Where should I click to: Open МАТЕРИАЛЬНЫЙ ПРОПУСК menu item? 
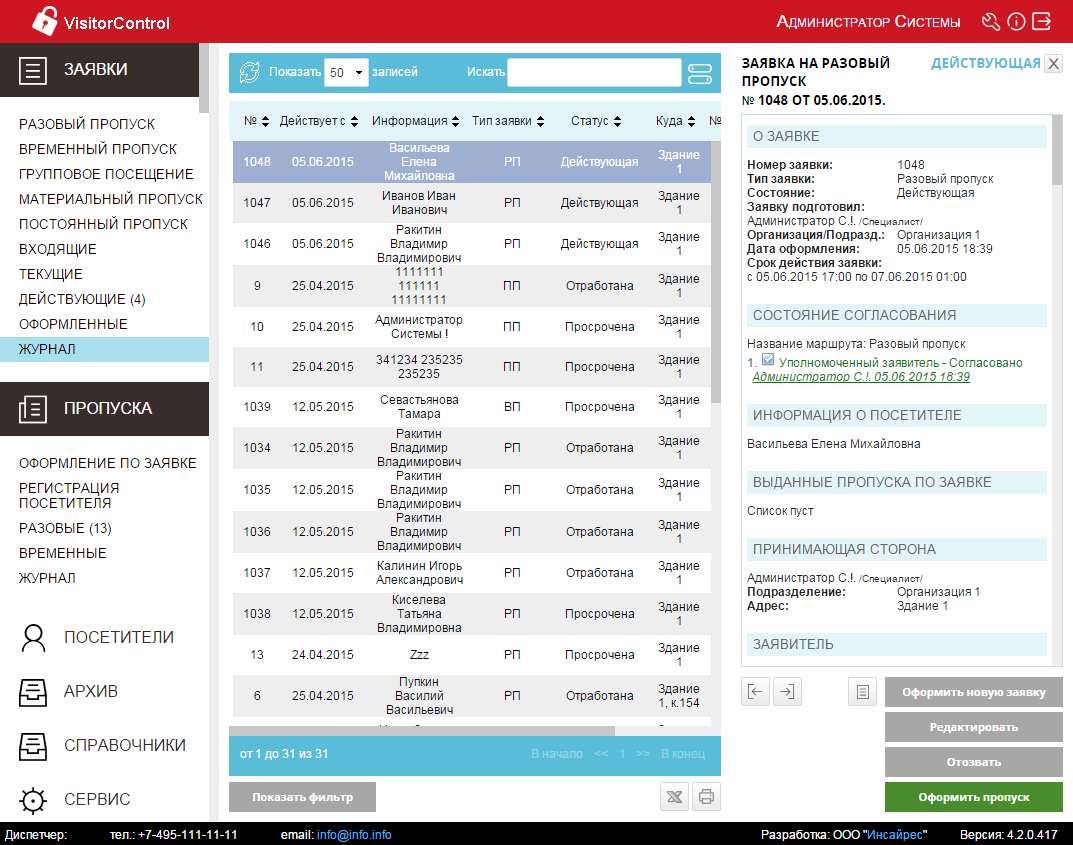111,199
